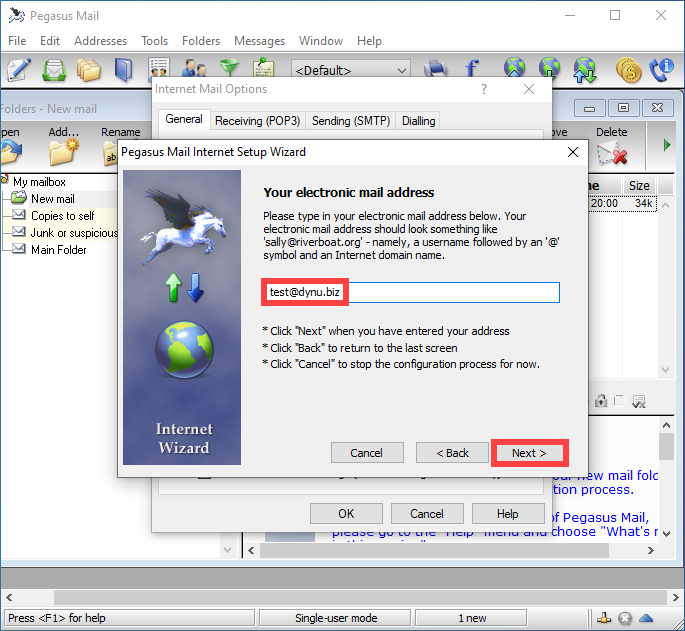
Task: Click the gold coin toolbar icon
Action: coord(628,70)
